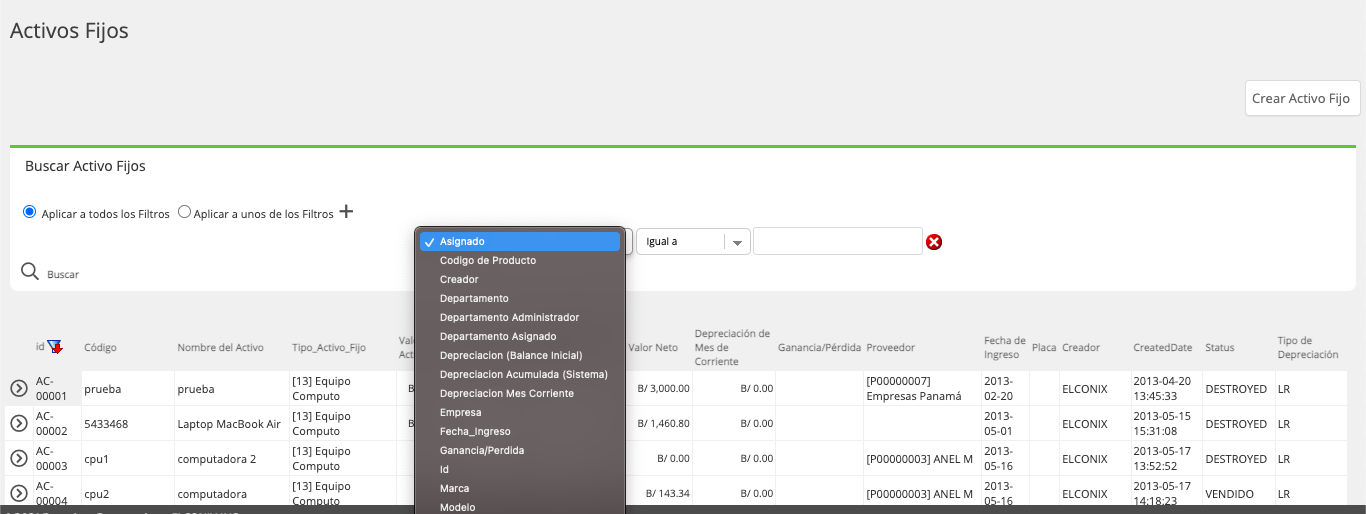Viewport: 1366px width, 514px height.
Task: Choose 'Fecha_Ingreso' option
Action: 520,431
